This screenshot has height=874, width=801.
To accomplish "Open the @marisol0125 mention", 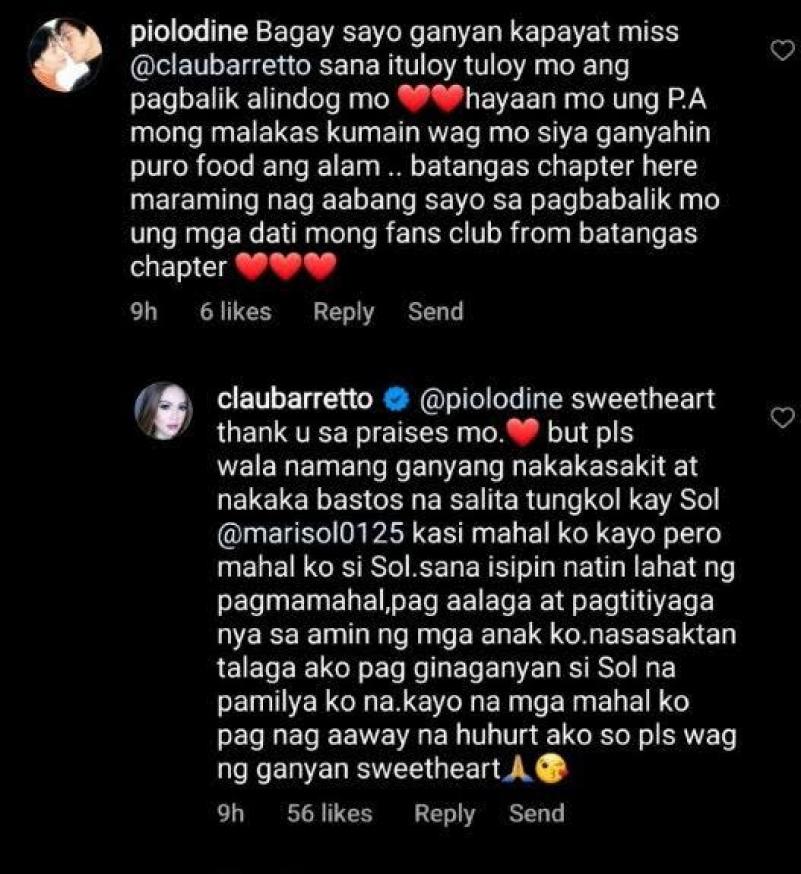I will (x=310, y=534).
